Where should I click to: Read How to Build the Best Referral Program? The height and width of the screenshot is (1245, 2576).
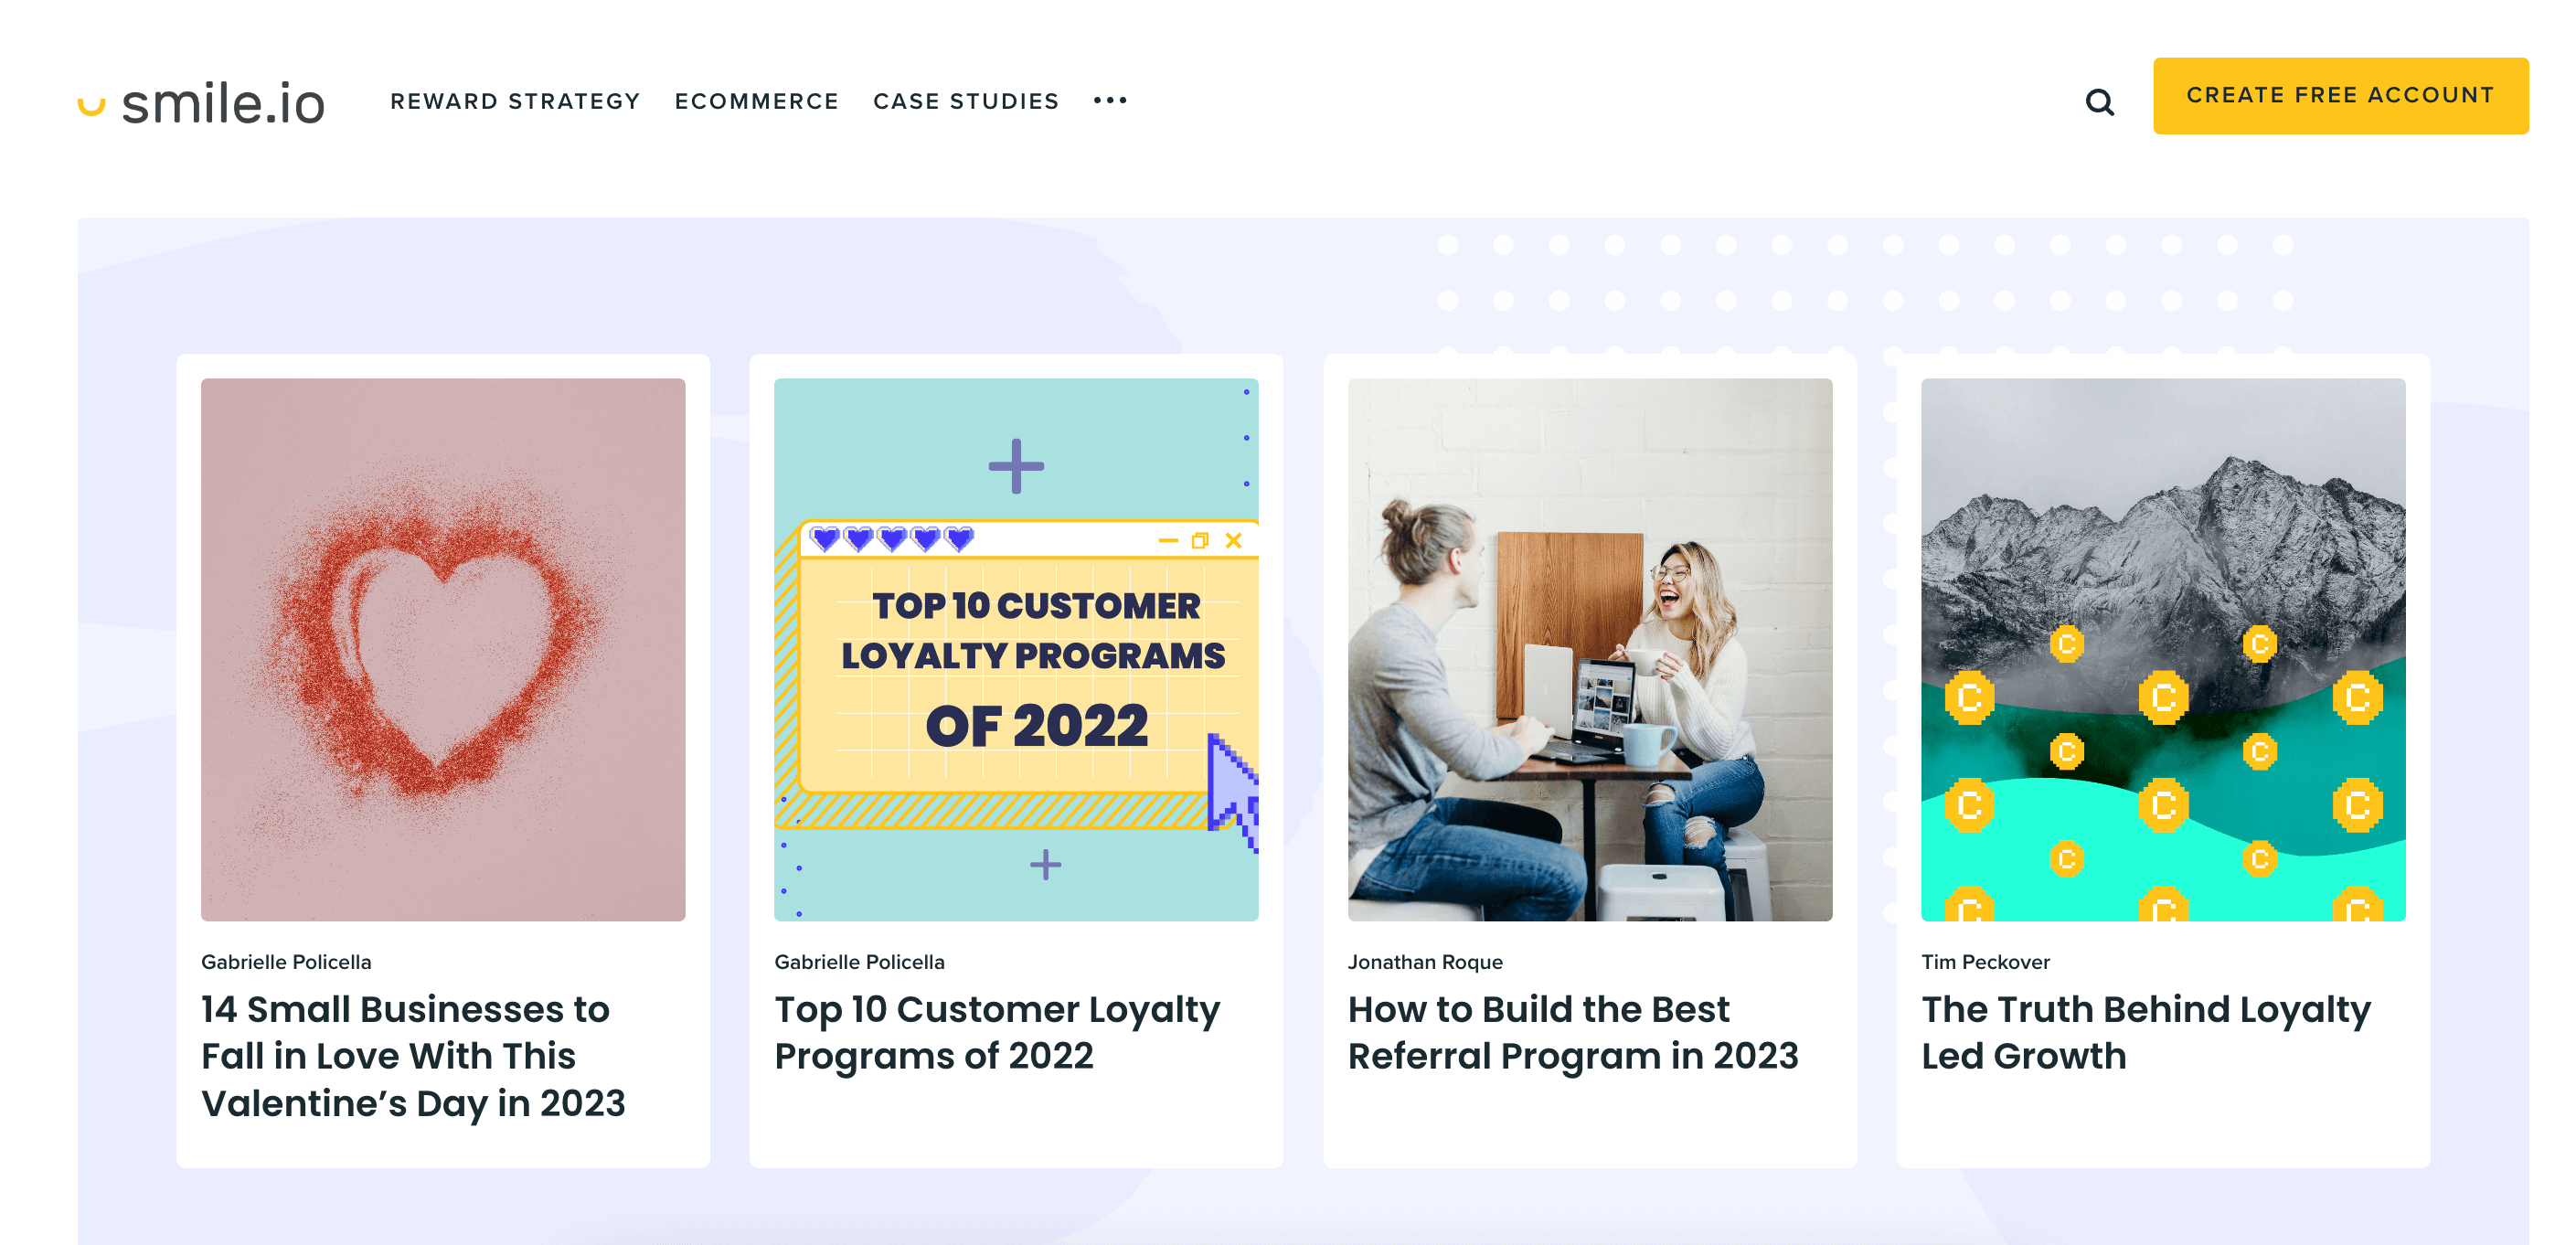pyautogui.click(x=1573, y=1031)
